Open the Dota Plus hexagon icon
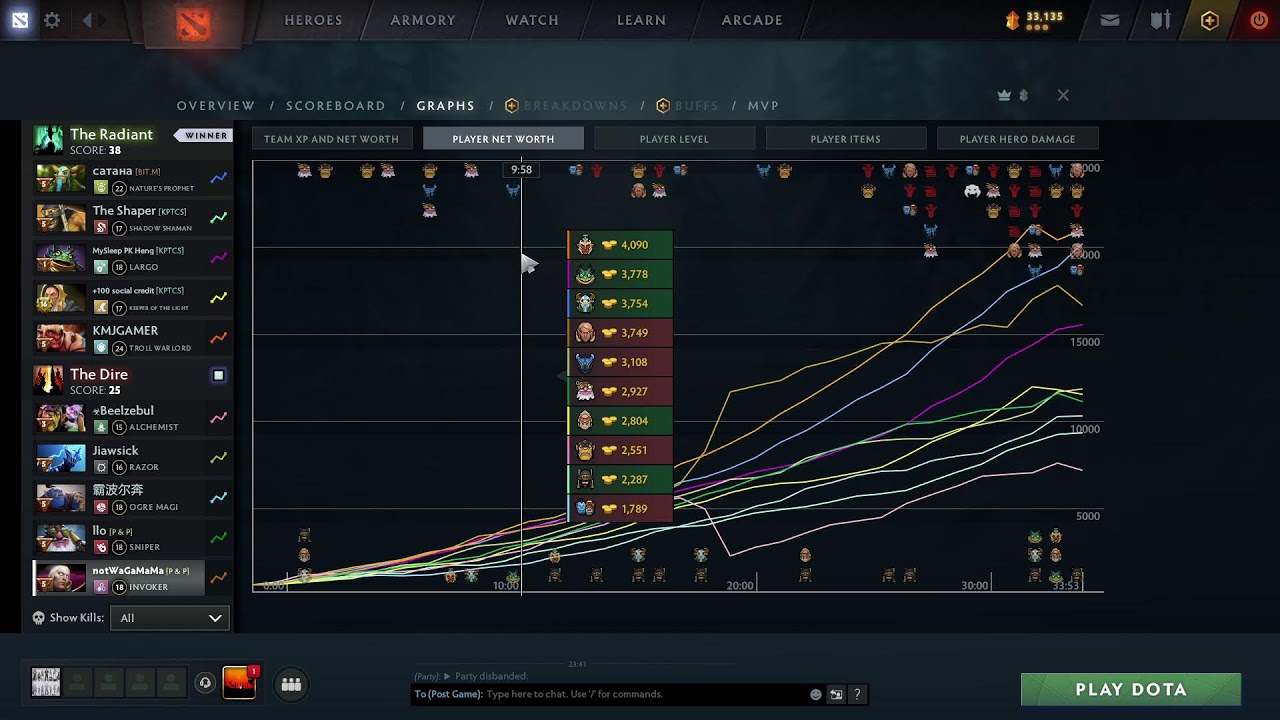The height and width of the screenshot is (720, 1280). point(1210,20)
